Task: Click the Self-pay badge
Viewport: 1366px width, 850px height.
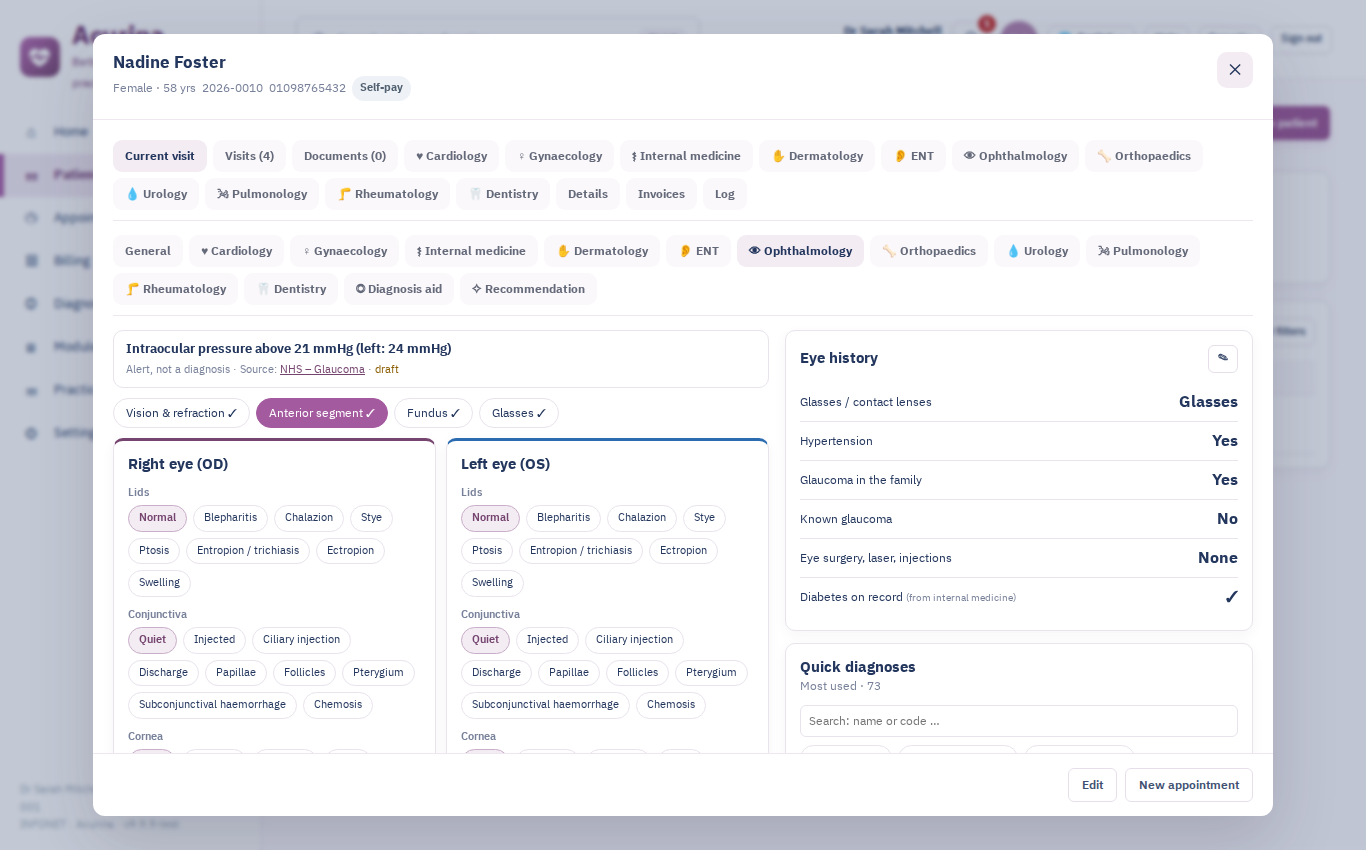Action: click(x=381, y=88)
